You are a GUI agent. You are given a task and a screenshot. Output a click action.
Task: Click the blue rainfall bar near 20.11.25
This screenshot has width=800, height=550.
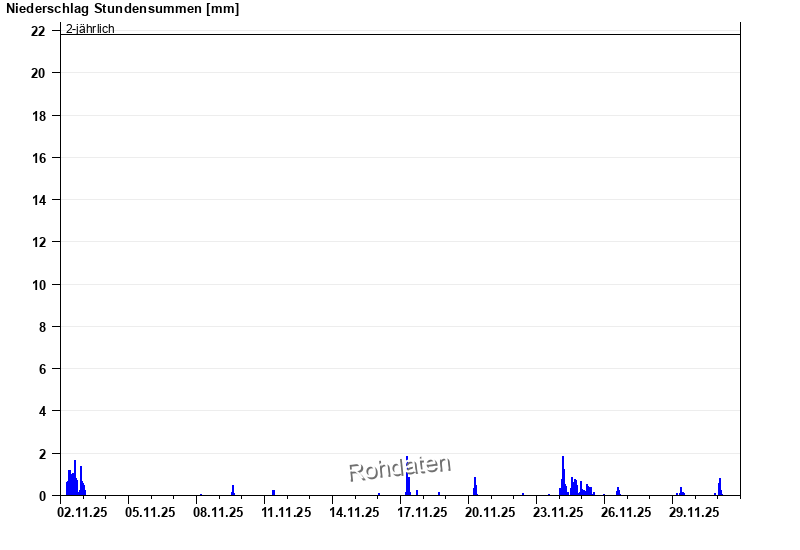click(475, 487)
